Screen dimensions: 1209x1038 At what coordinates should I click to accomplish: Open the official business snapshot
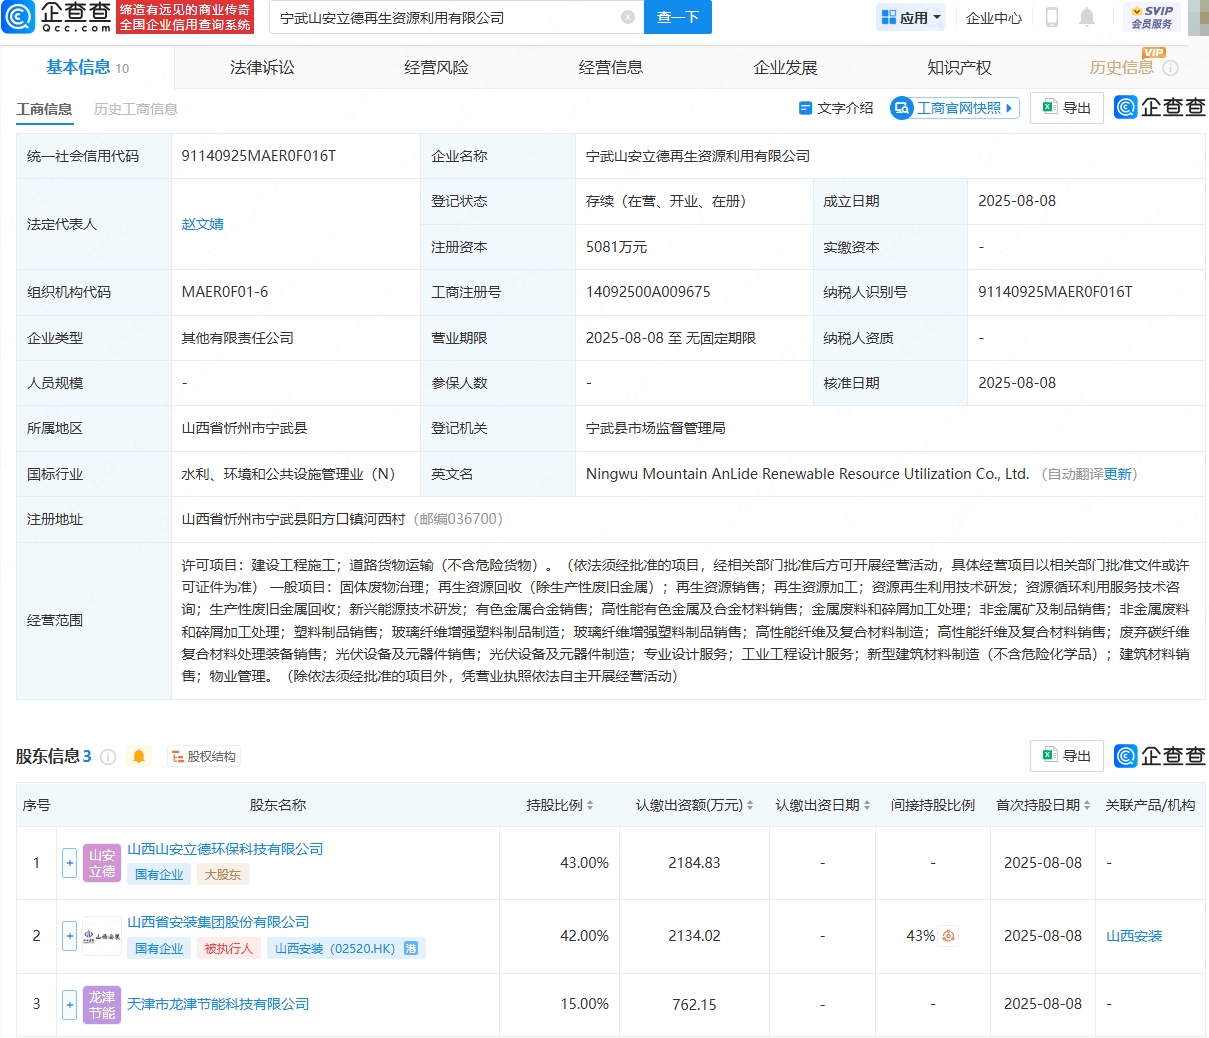click(955, 108)
